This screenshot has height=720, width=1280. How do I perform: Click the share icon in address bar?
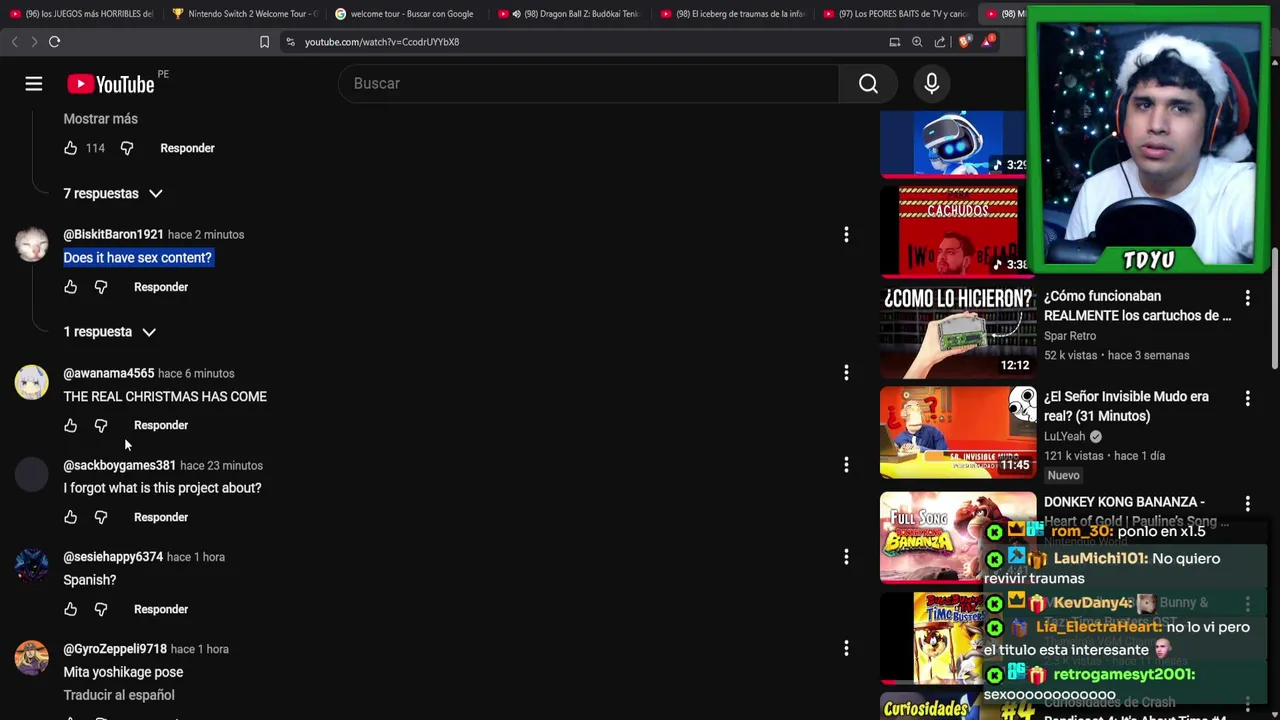[x=940, y=42]
